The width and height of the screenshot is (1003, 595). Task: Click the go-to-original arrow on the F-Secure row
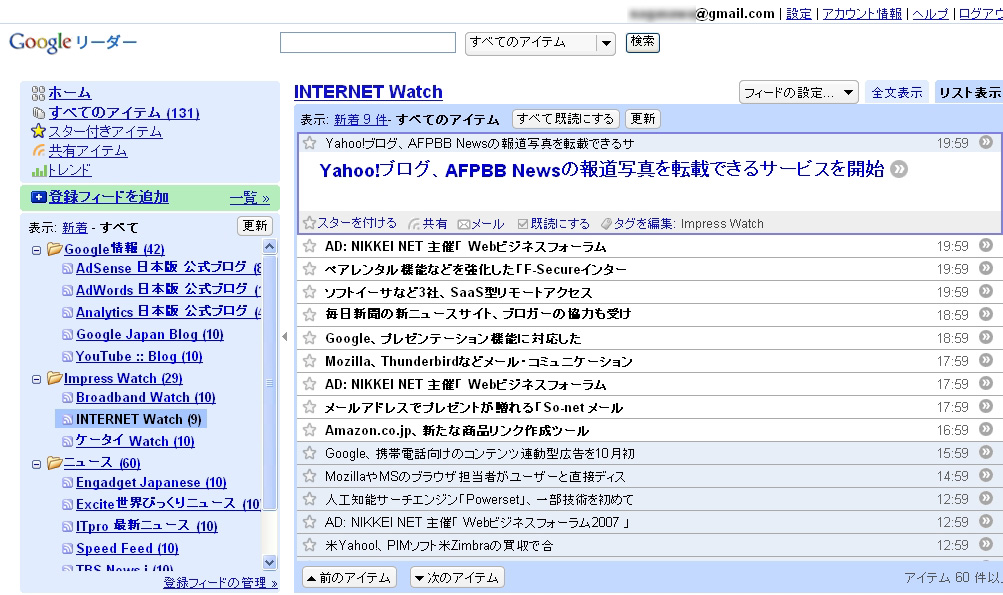[x=986, y=269]
